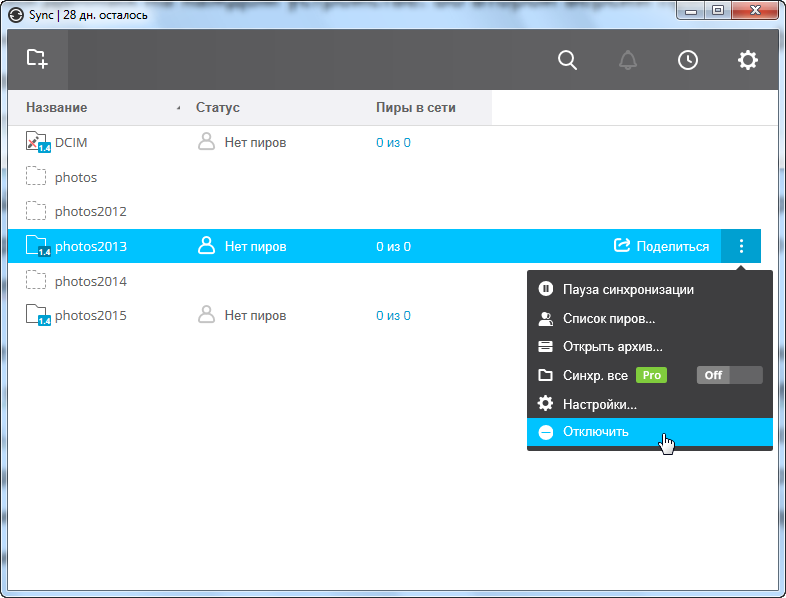This screenshot has width=786, height=598.
Task: Click Нет пиров text in DCIM row
Action: coord(255,142)
